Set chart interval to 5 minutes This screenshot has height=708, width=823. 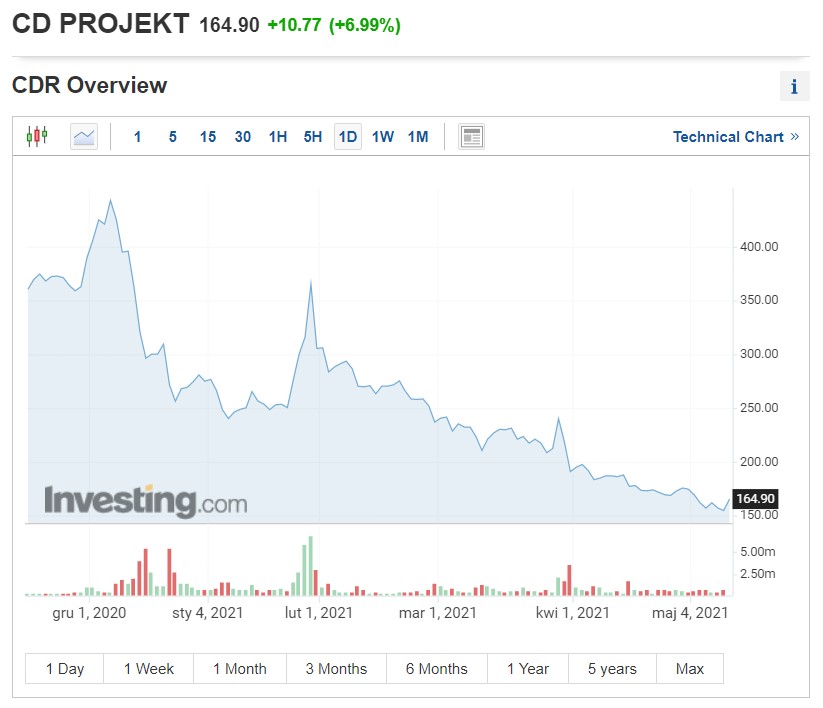click(x=172, y=137)
